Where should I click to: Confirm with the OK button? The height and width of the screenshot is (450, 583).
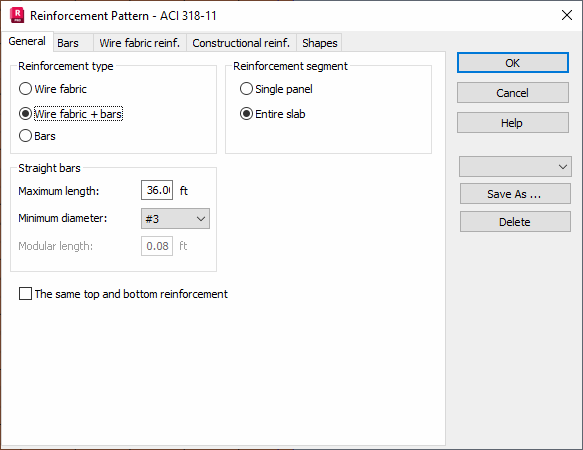click(513, 63)
